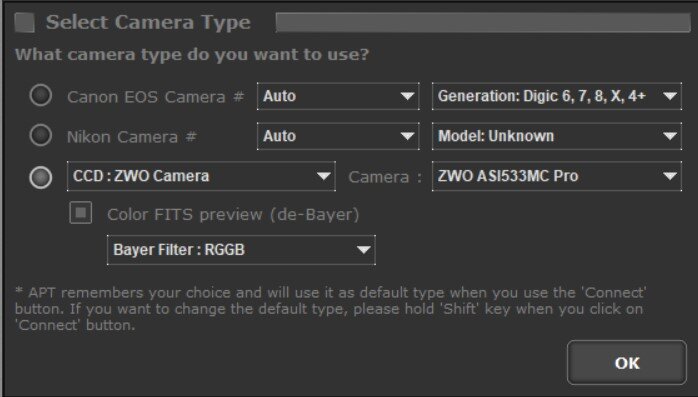Open the Generation: Digic 6, 7, 8 dropdown
This screenshot has width=698, height=397.
(x=556, y=96)
